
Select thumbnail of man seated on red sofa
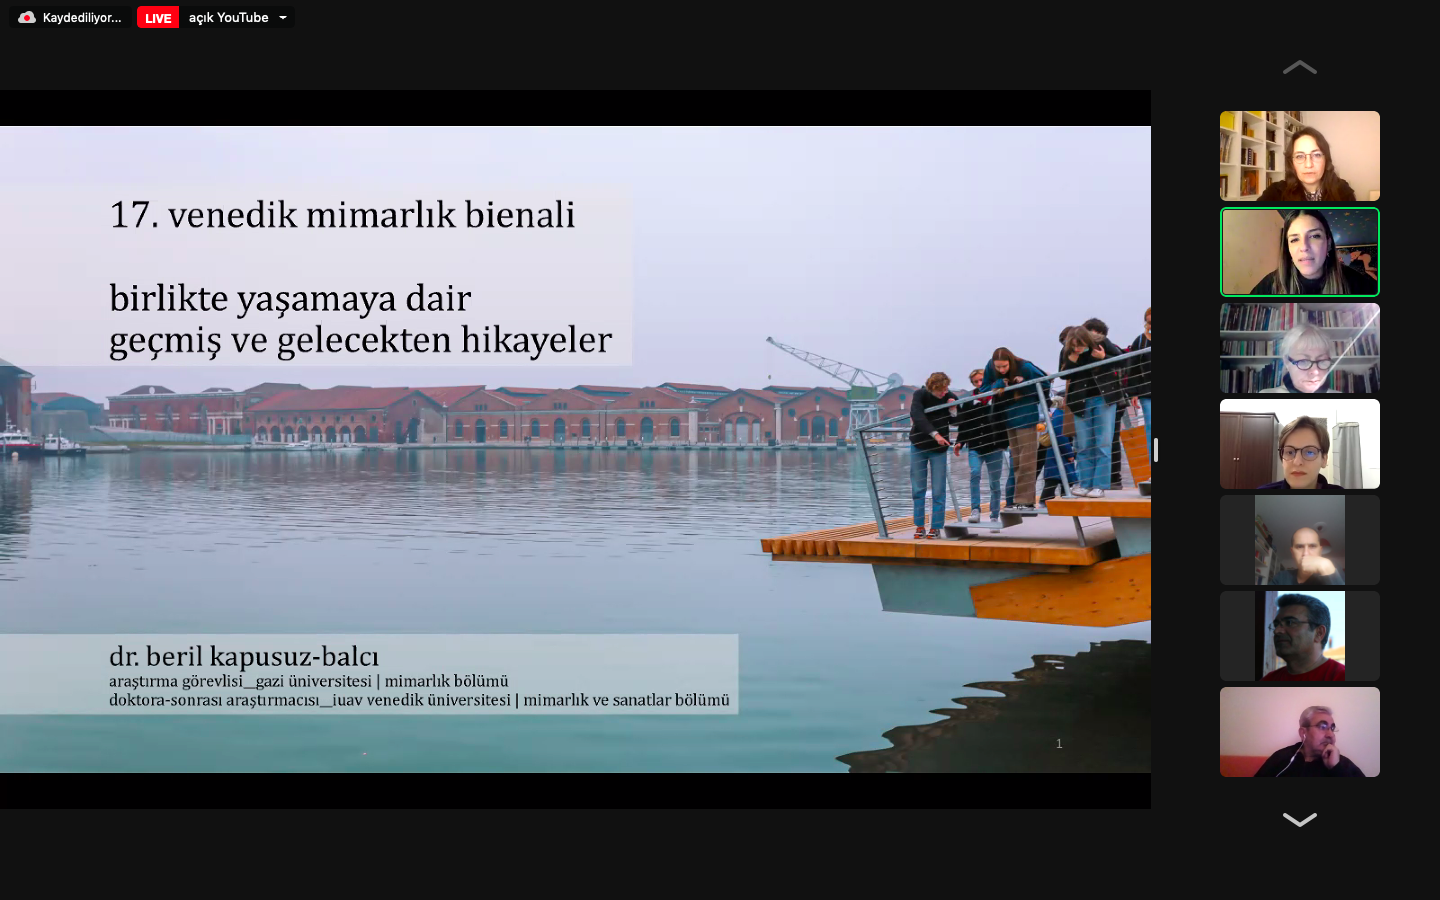point(1300,732)
